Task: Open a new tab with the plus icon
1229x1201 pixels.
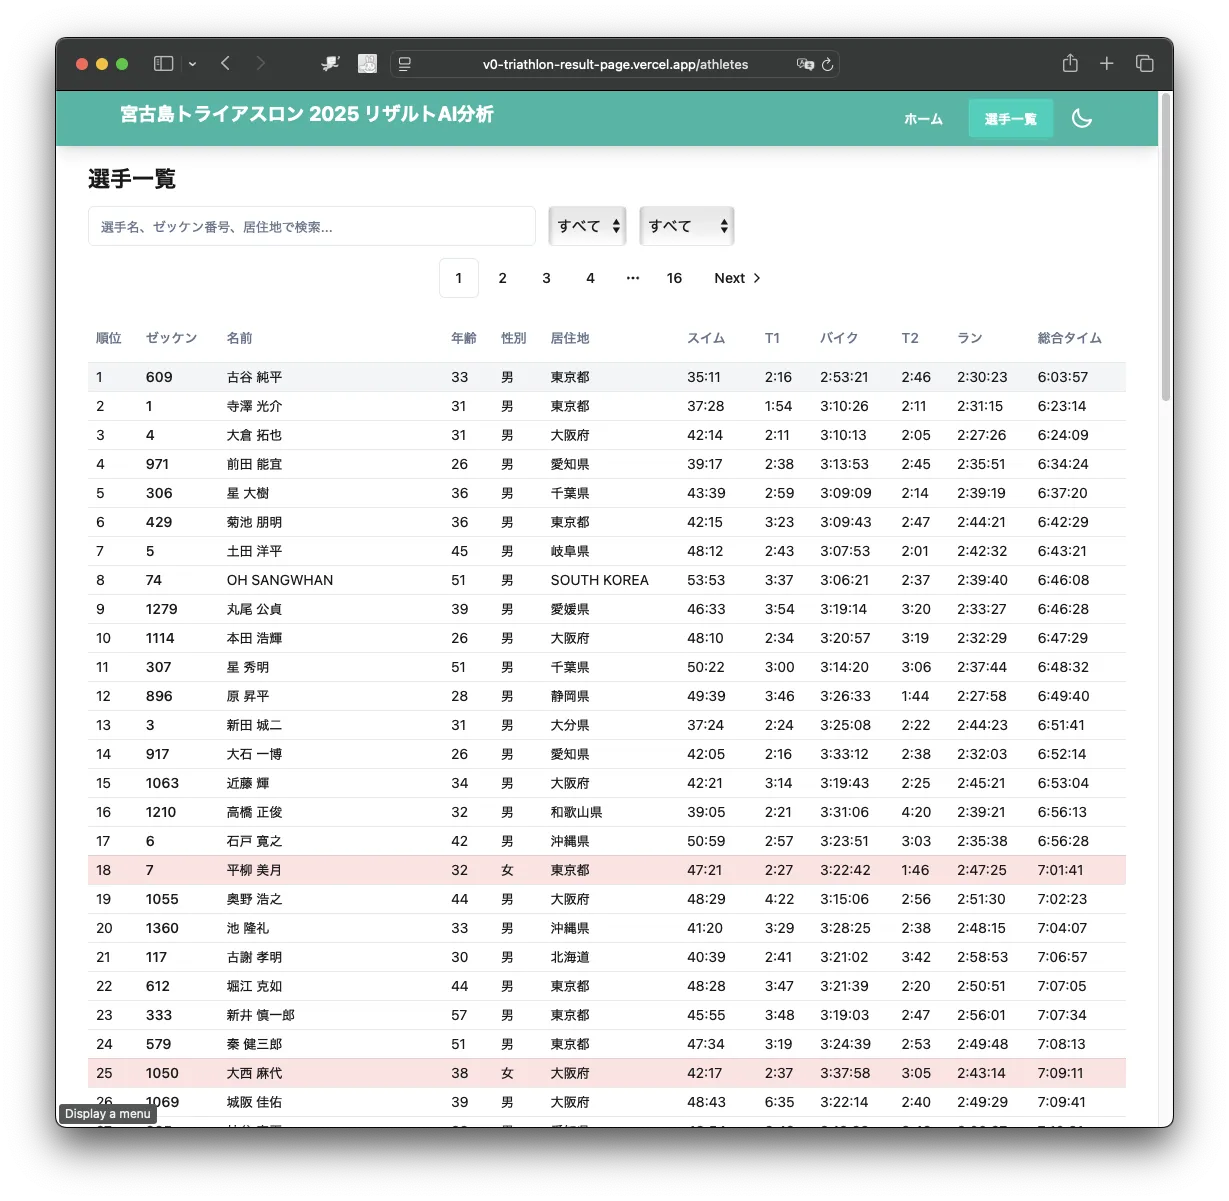Action: 1106,64
